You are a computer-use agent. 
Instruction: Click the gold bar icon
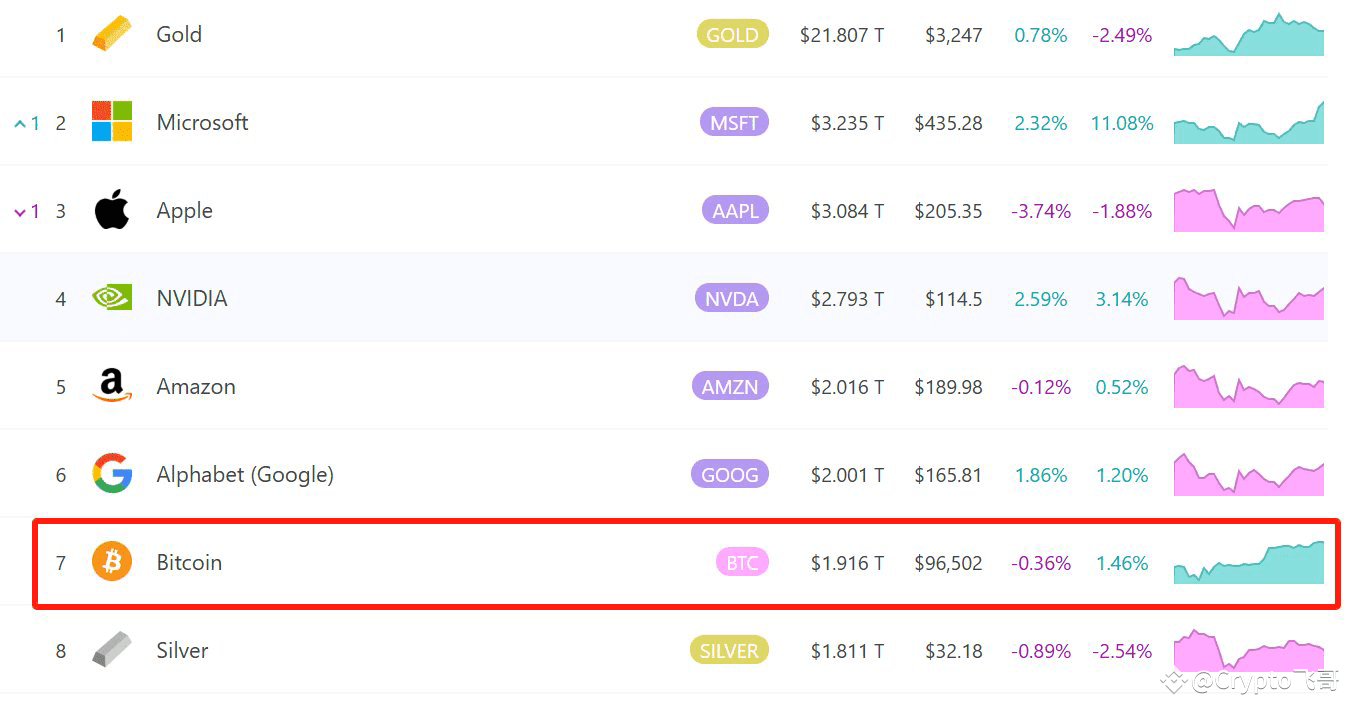pyautogui.click(x=111, y=34)
